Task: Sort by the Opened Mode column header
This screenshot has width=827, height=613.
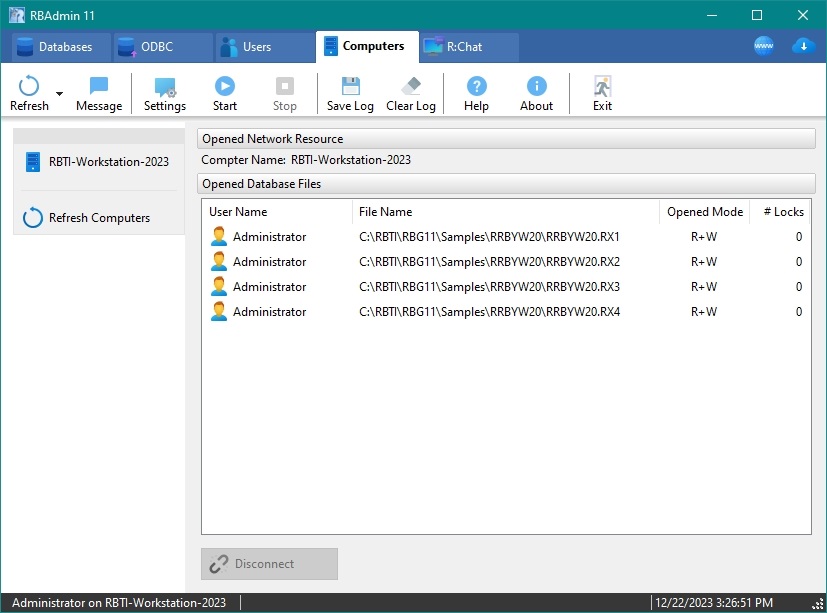Action: tap(704, 212)
